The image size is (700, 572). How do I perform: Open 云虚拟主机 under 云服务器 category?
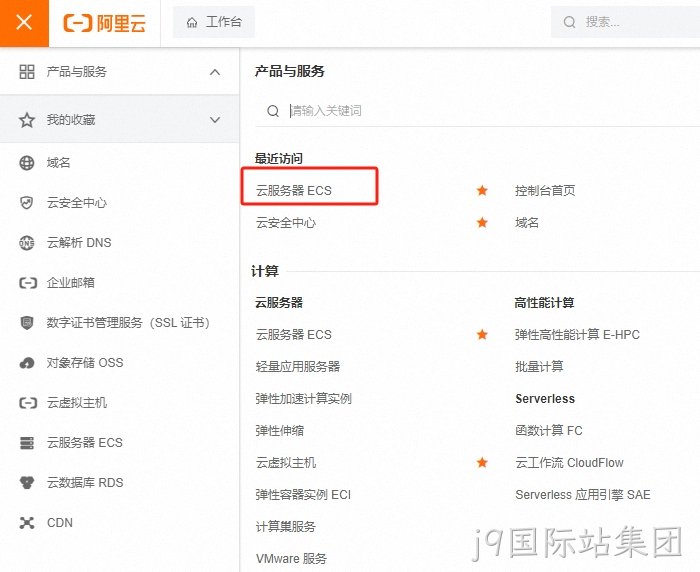pyautogui.click(x=286, y=463)
